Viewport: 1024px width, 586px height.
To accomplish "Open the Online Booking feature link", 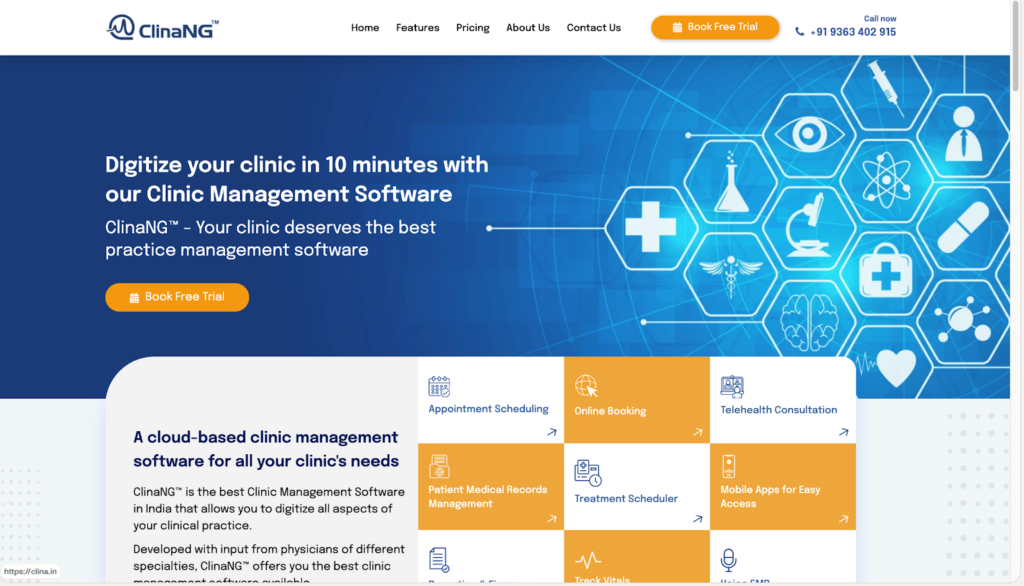I will click(x=610, y=411).
